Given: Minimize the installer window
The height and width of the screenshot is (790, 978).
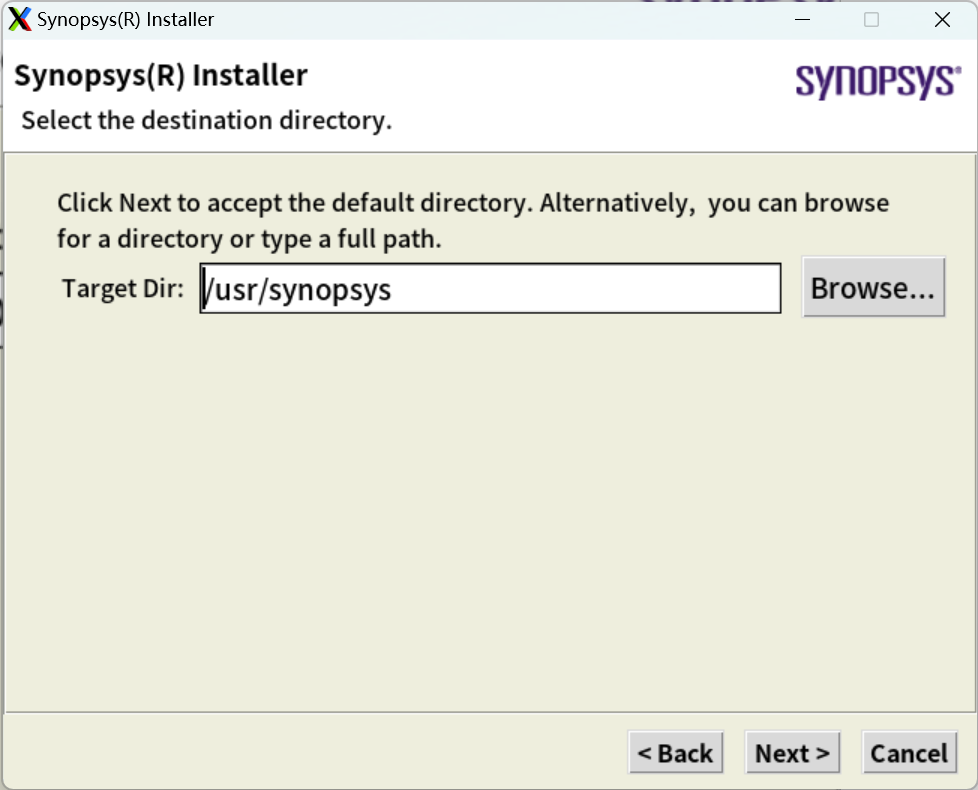Looking at the screenshot, I should point(801,19).
